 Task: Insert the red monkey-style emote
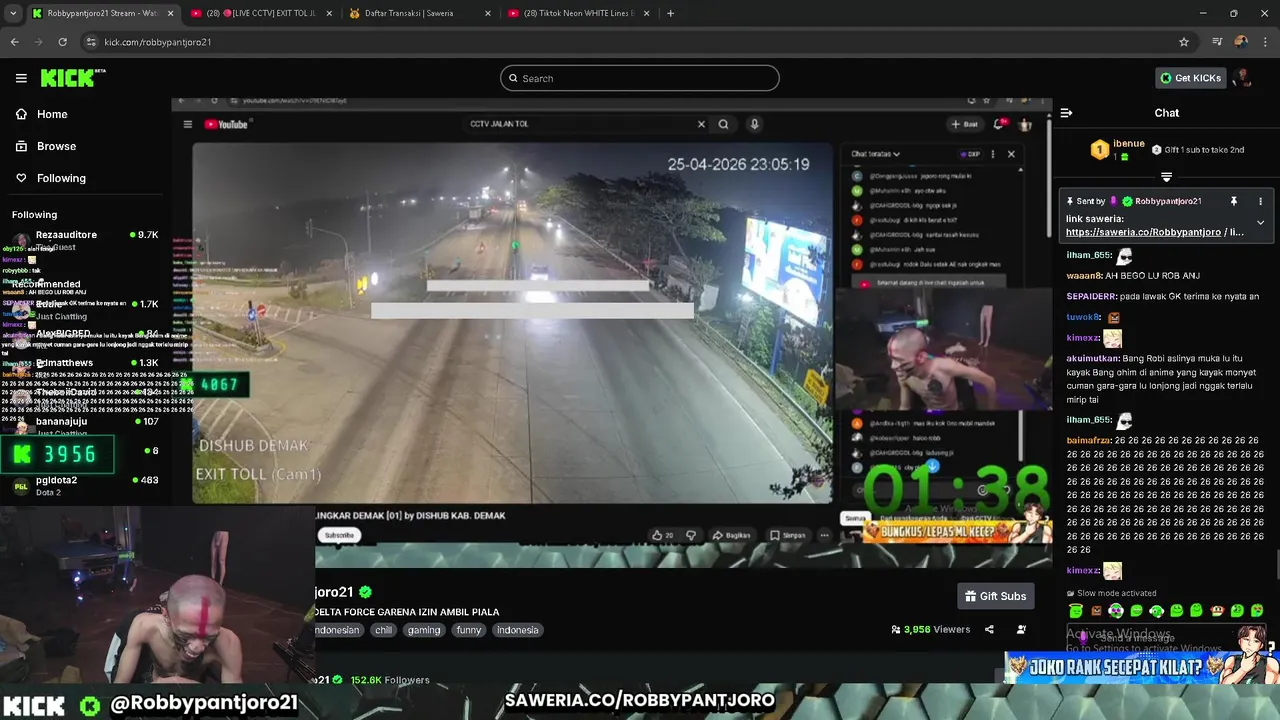1217,611
